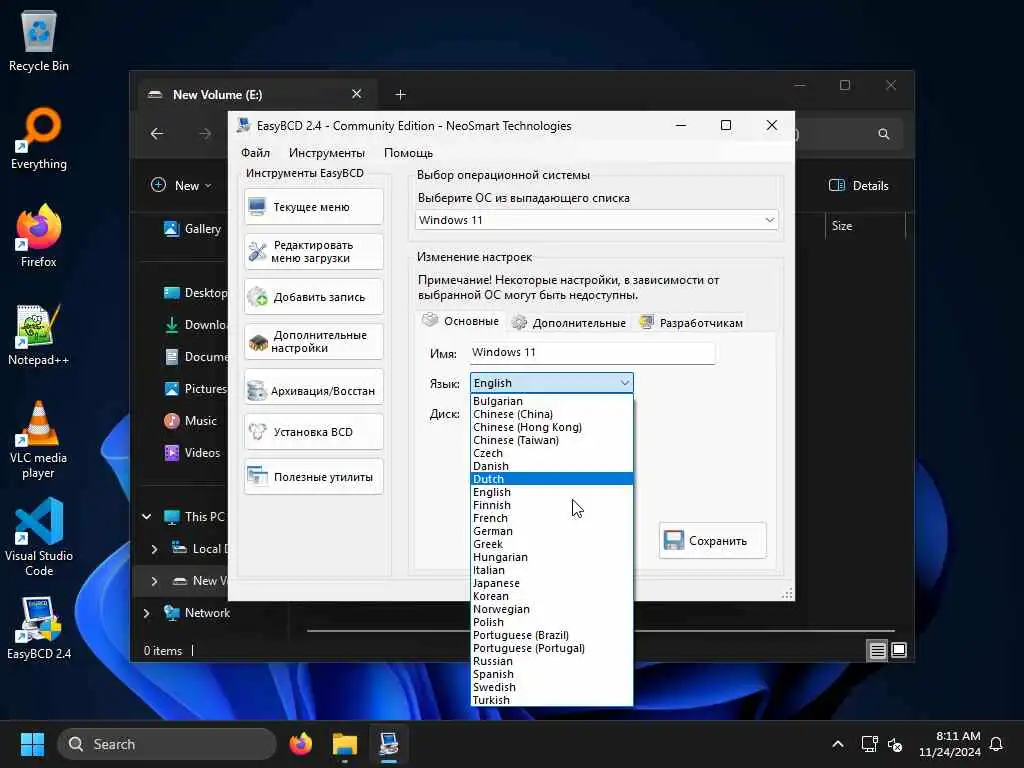Open the Файл menu
The height and width of the screenshot is (768, 1024).
[x=255, y=153]
